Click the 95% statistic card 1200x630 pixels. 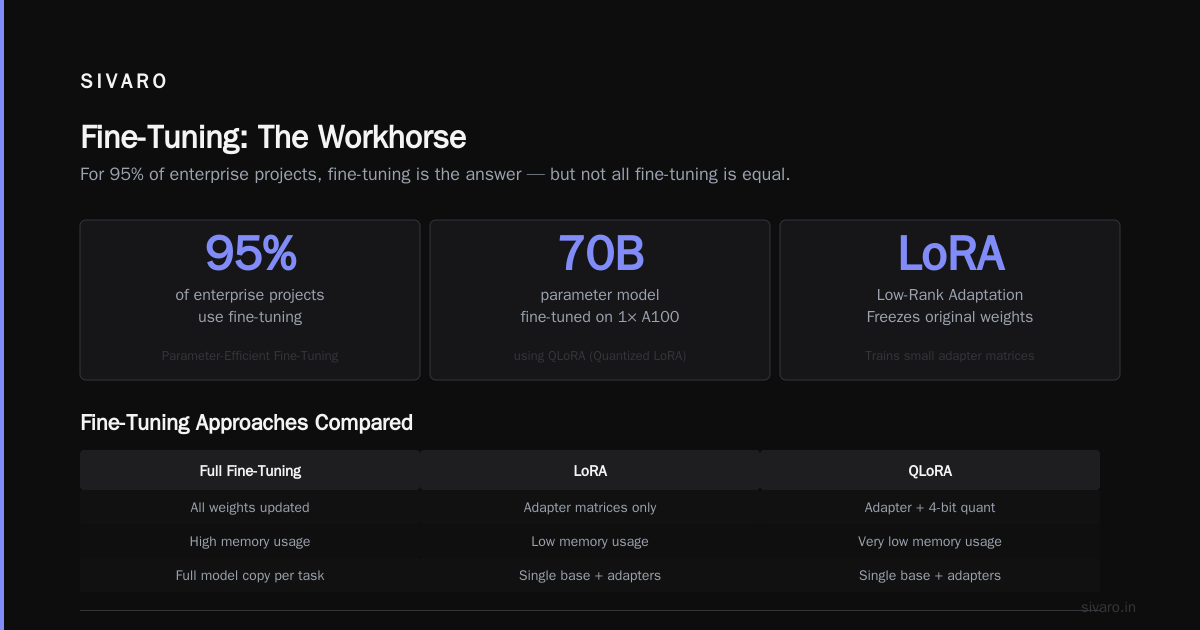pyautogui.click(x=250, y=300)
